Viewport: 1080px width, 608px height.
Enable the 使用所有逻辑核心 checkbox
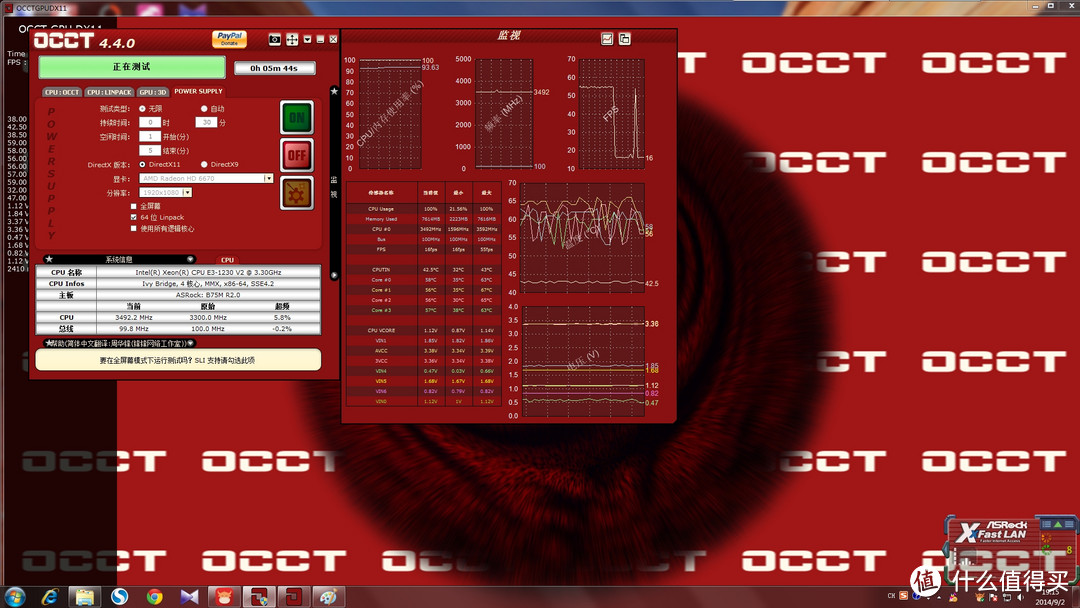click(x=134, y=229)
